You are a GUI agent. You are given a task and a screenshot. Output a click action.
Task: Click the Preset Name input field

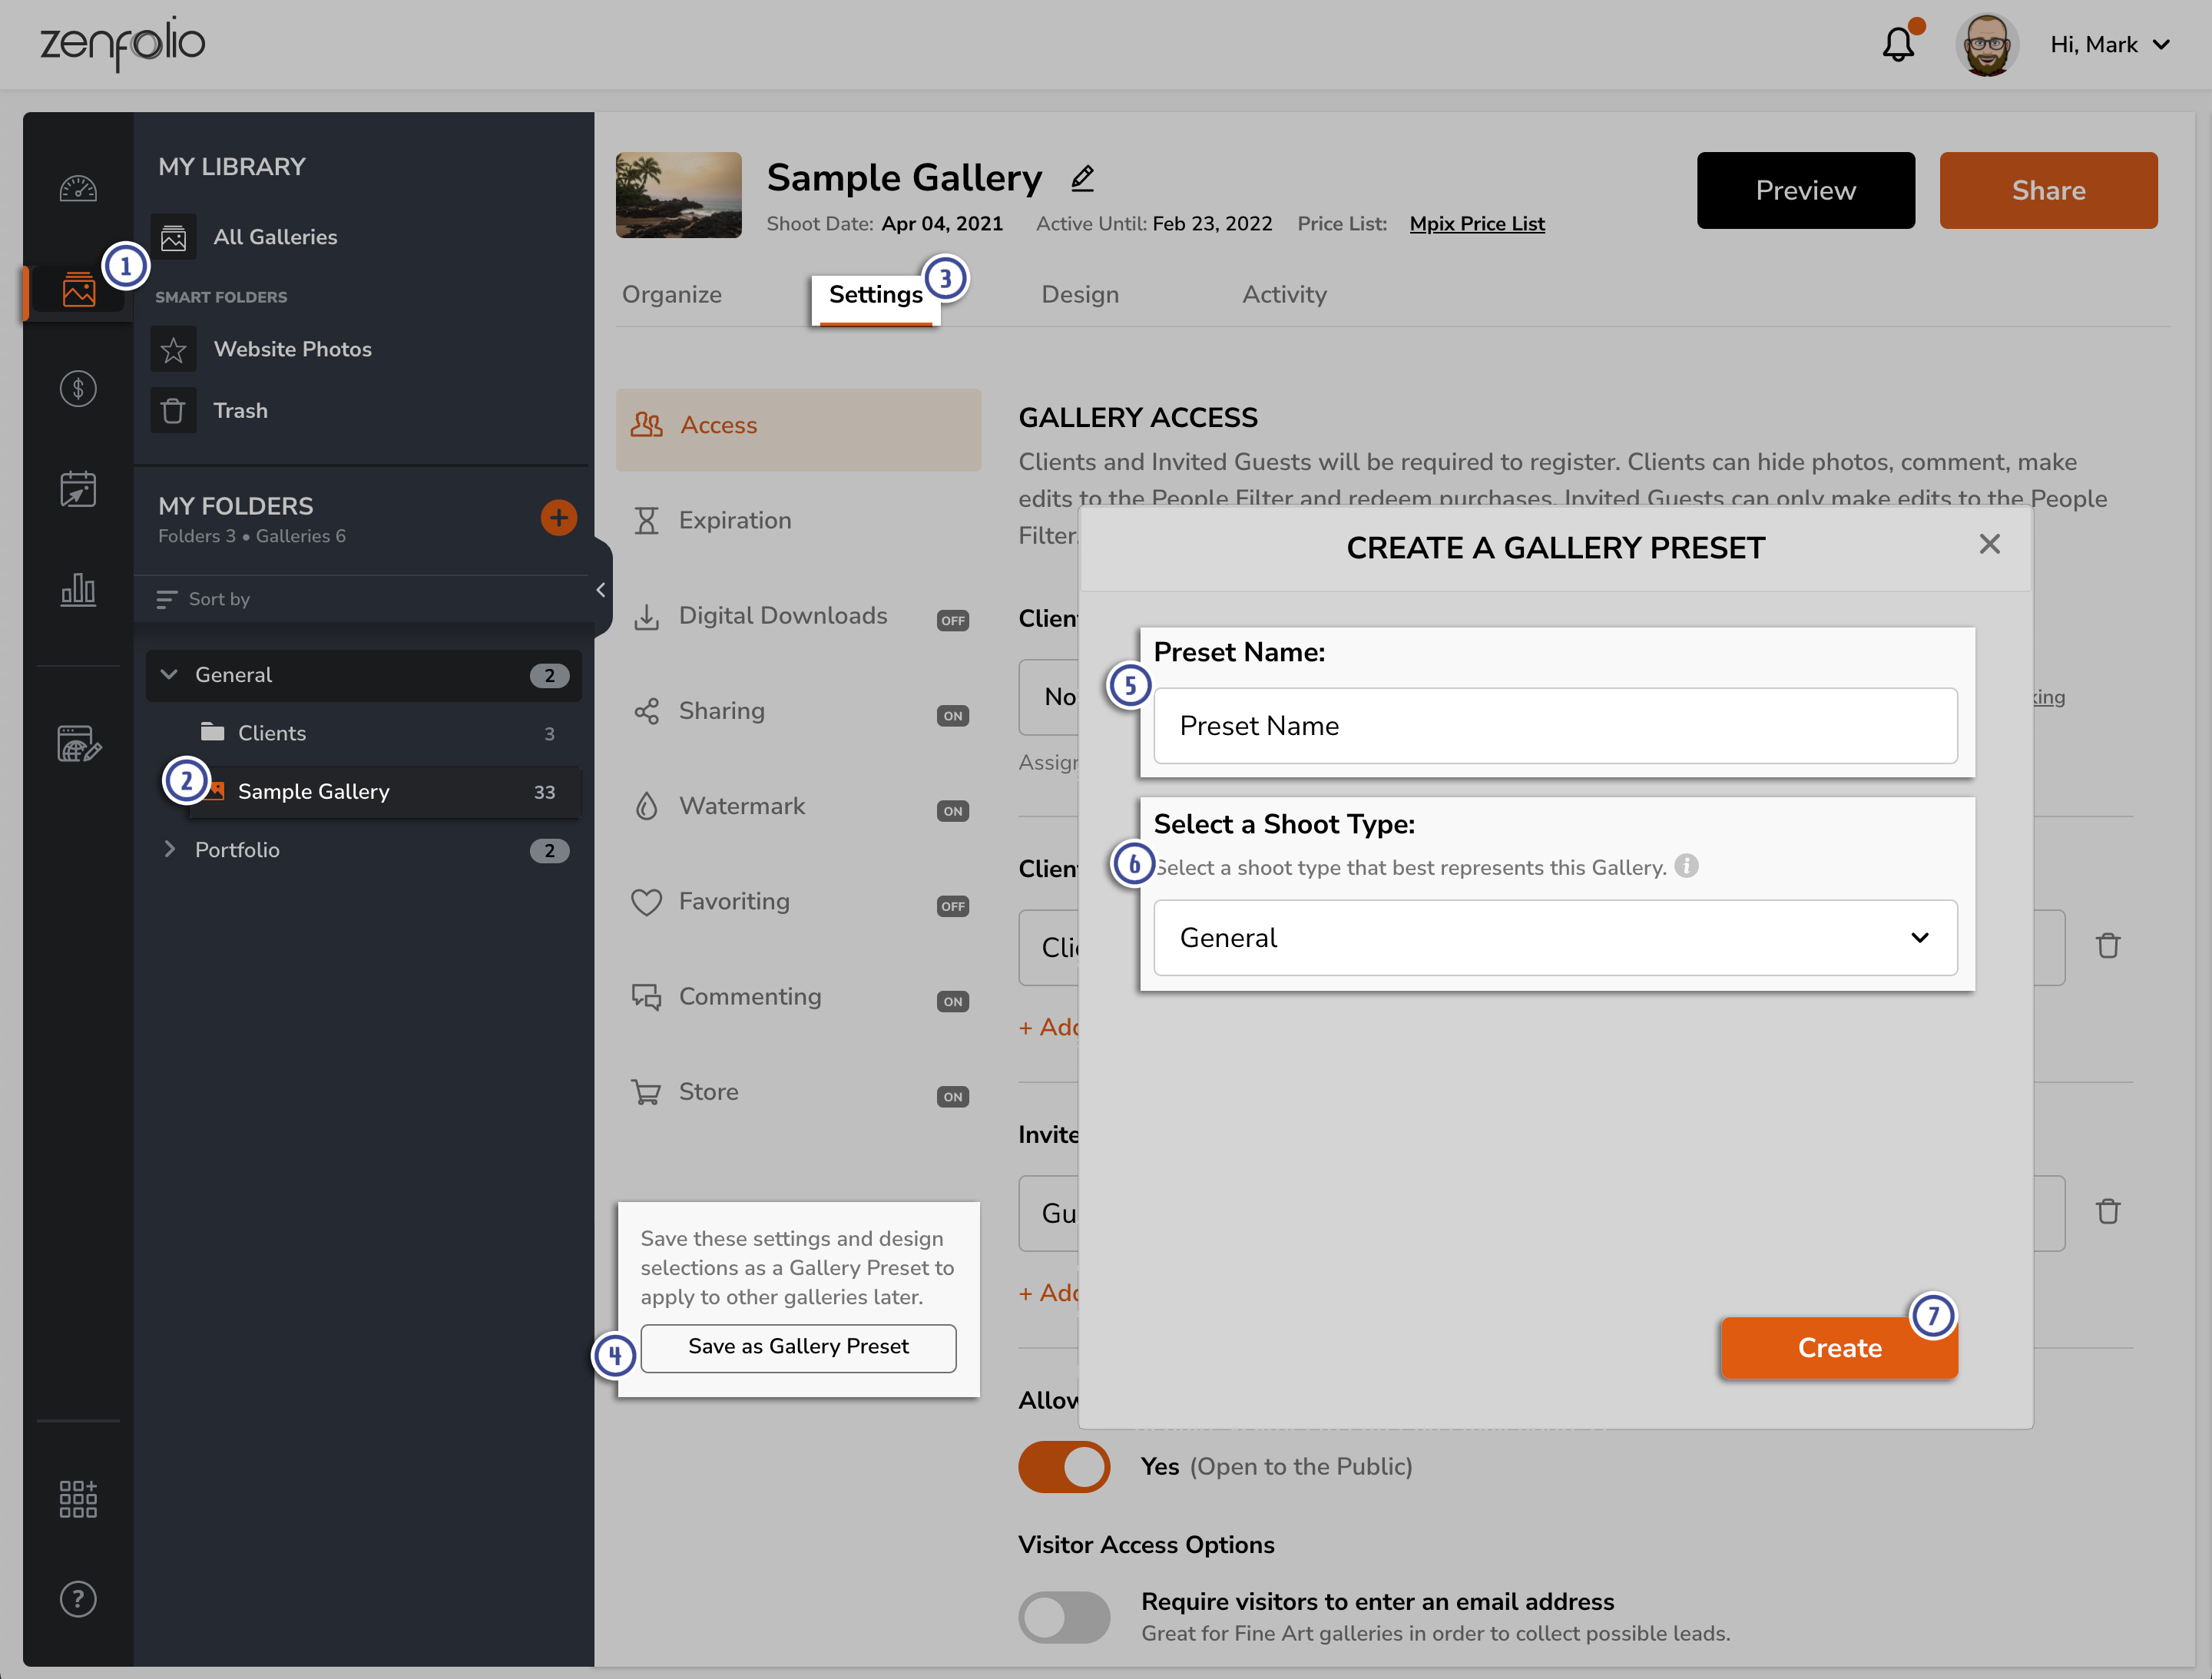[1554, 726]
